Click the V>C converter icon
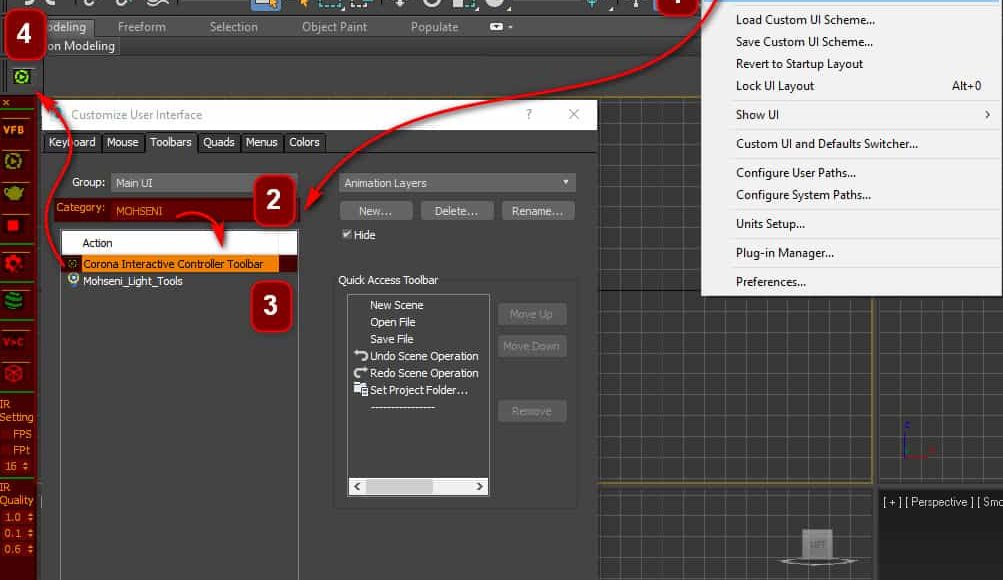 (14, 341)
